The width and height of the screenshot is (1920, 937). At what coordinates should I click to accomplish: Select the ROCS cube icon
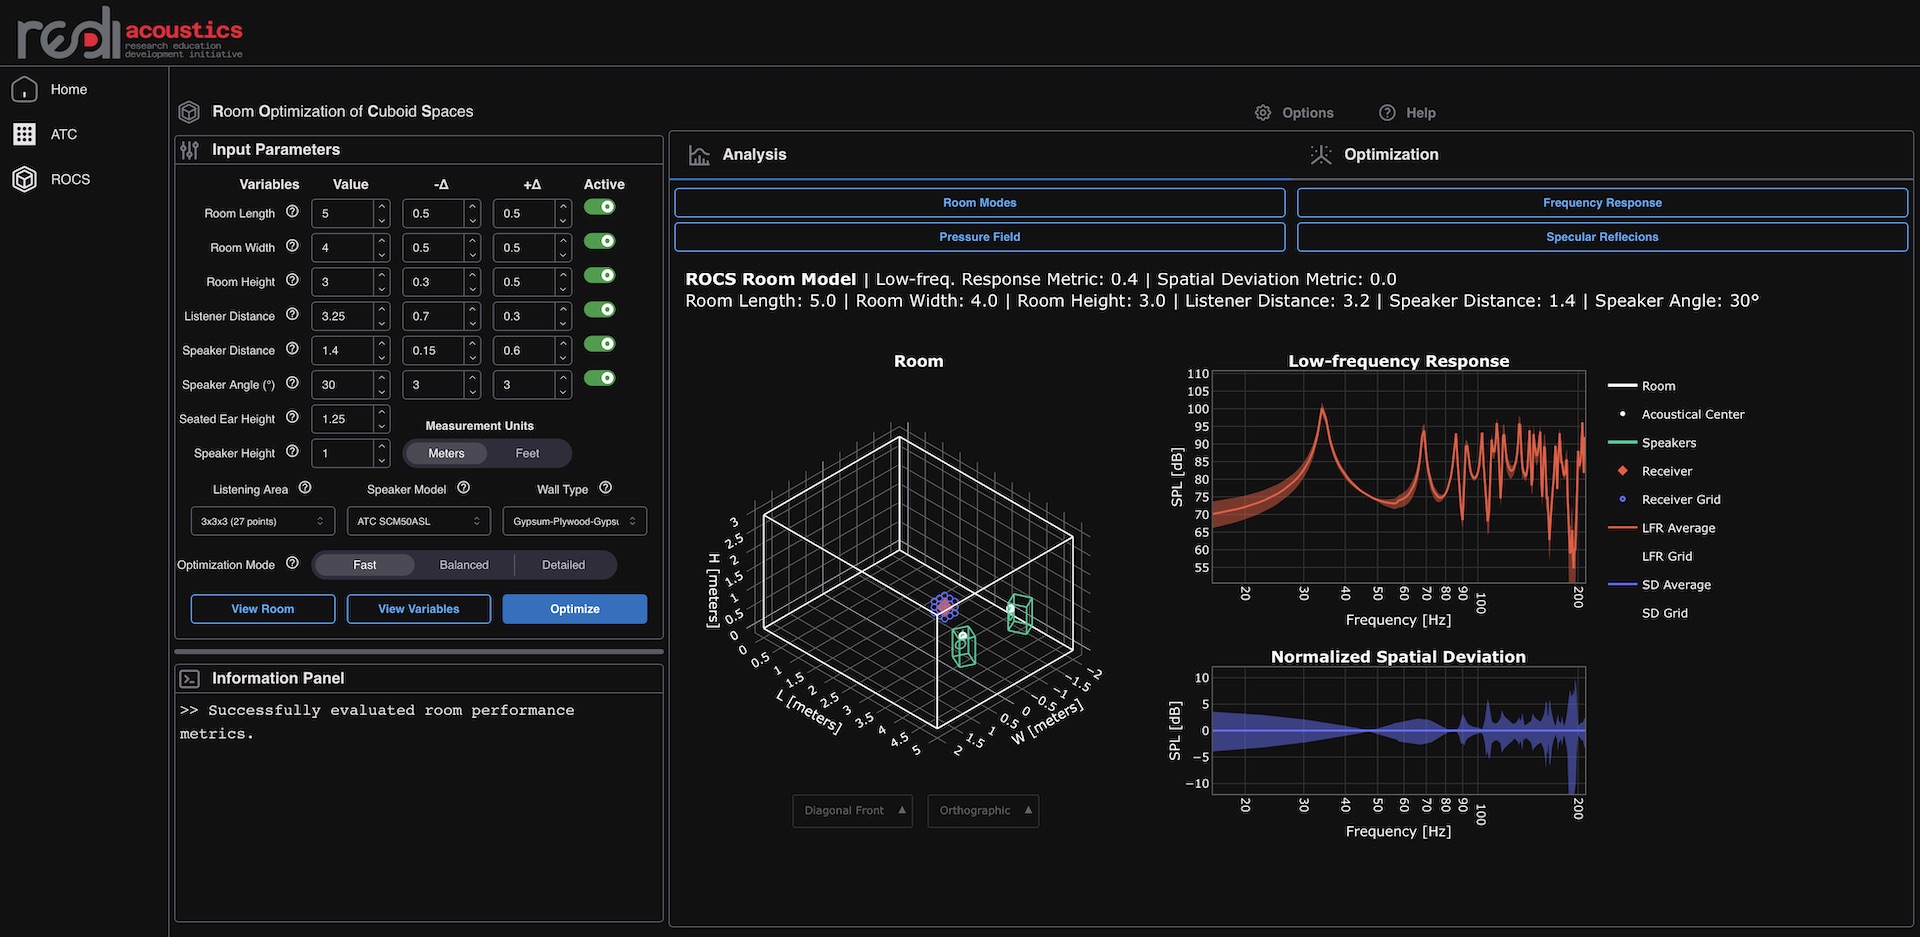tap(25, 179)
